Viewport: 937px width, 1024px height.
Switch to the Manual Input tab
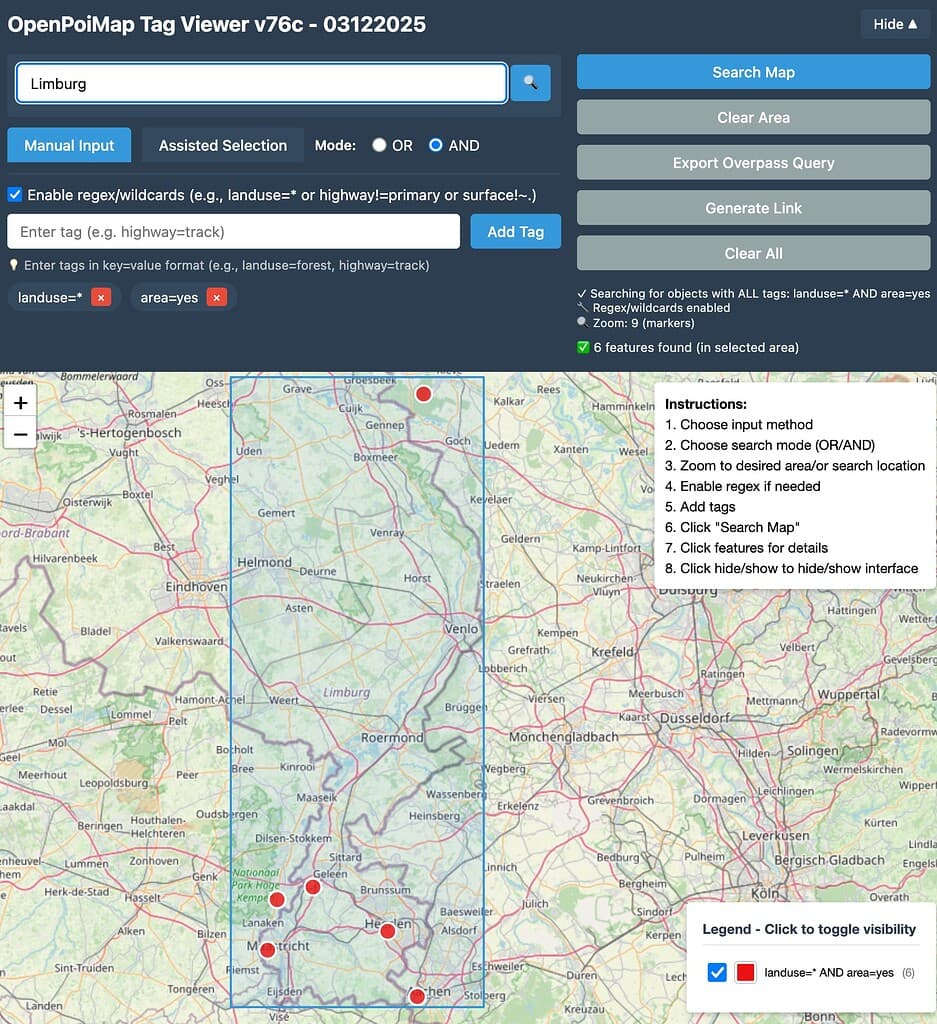(x=69, y=145)
